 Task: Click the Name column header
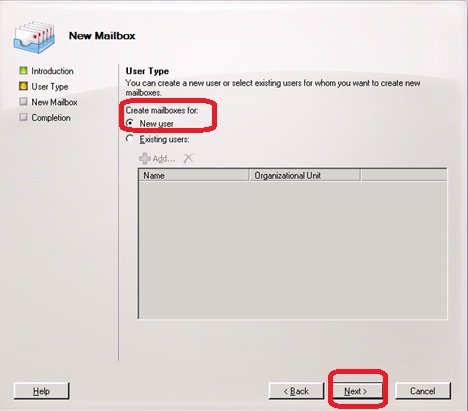[194, 175]
